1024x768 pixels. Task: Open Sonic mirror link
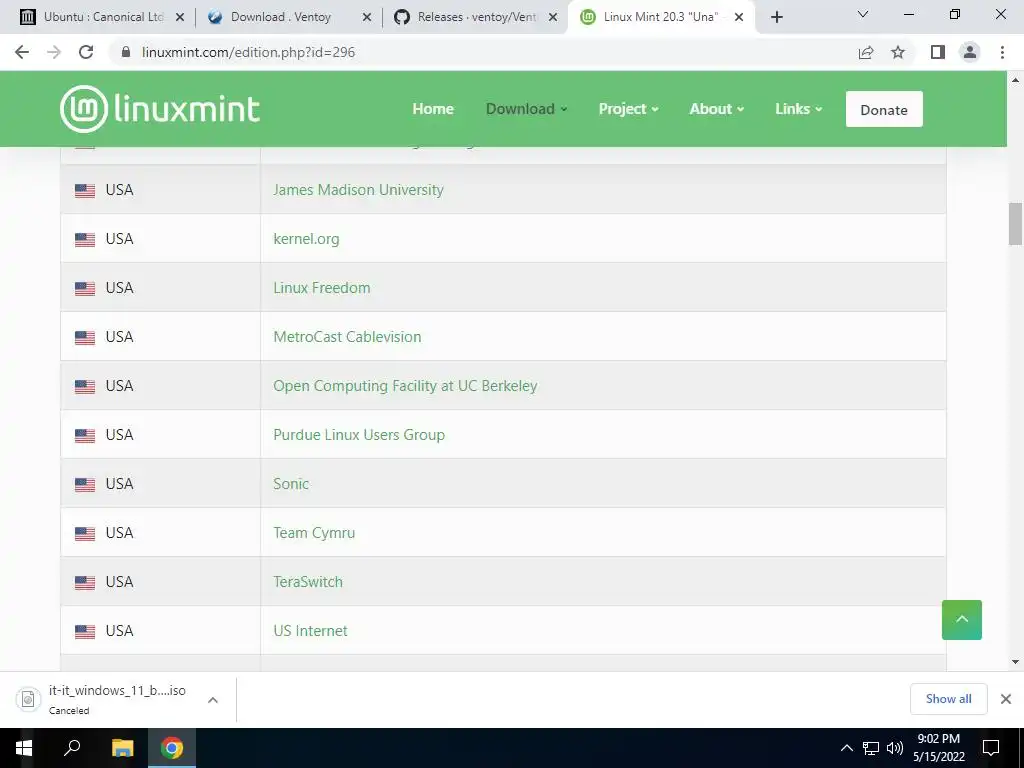[291, 484]
